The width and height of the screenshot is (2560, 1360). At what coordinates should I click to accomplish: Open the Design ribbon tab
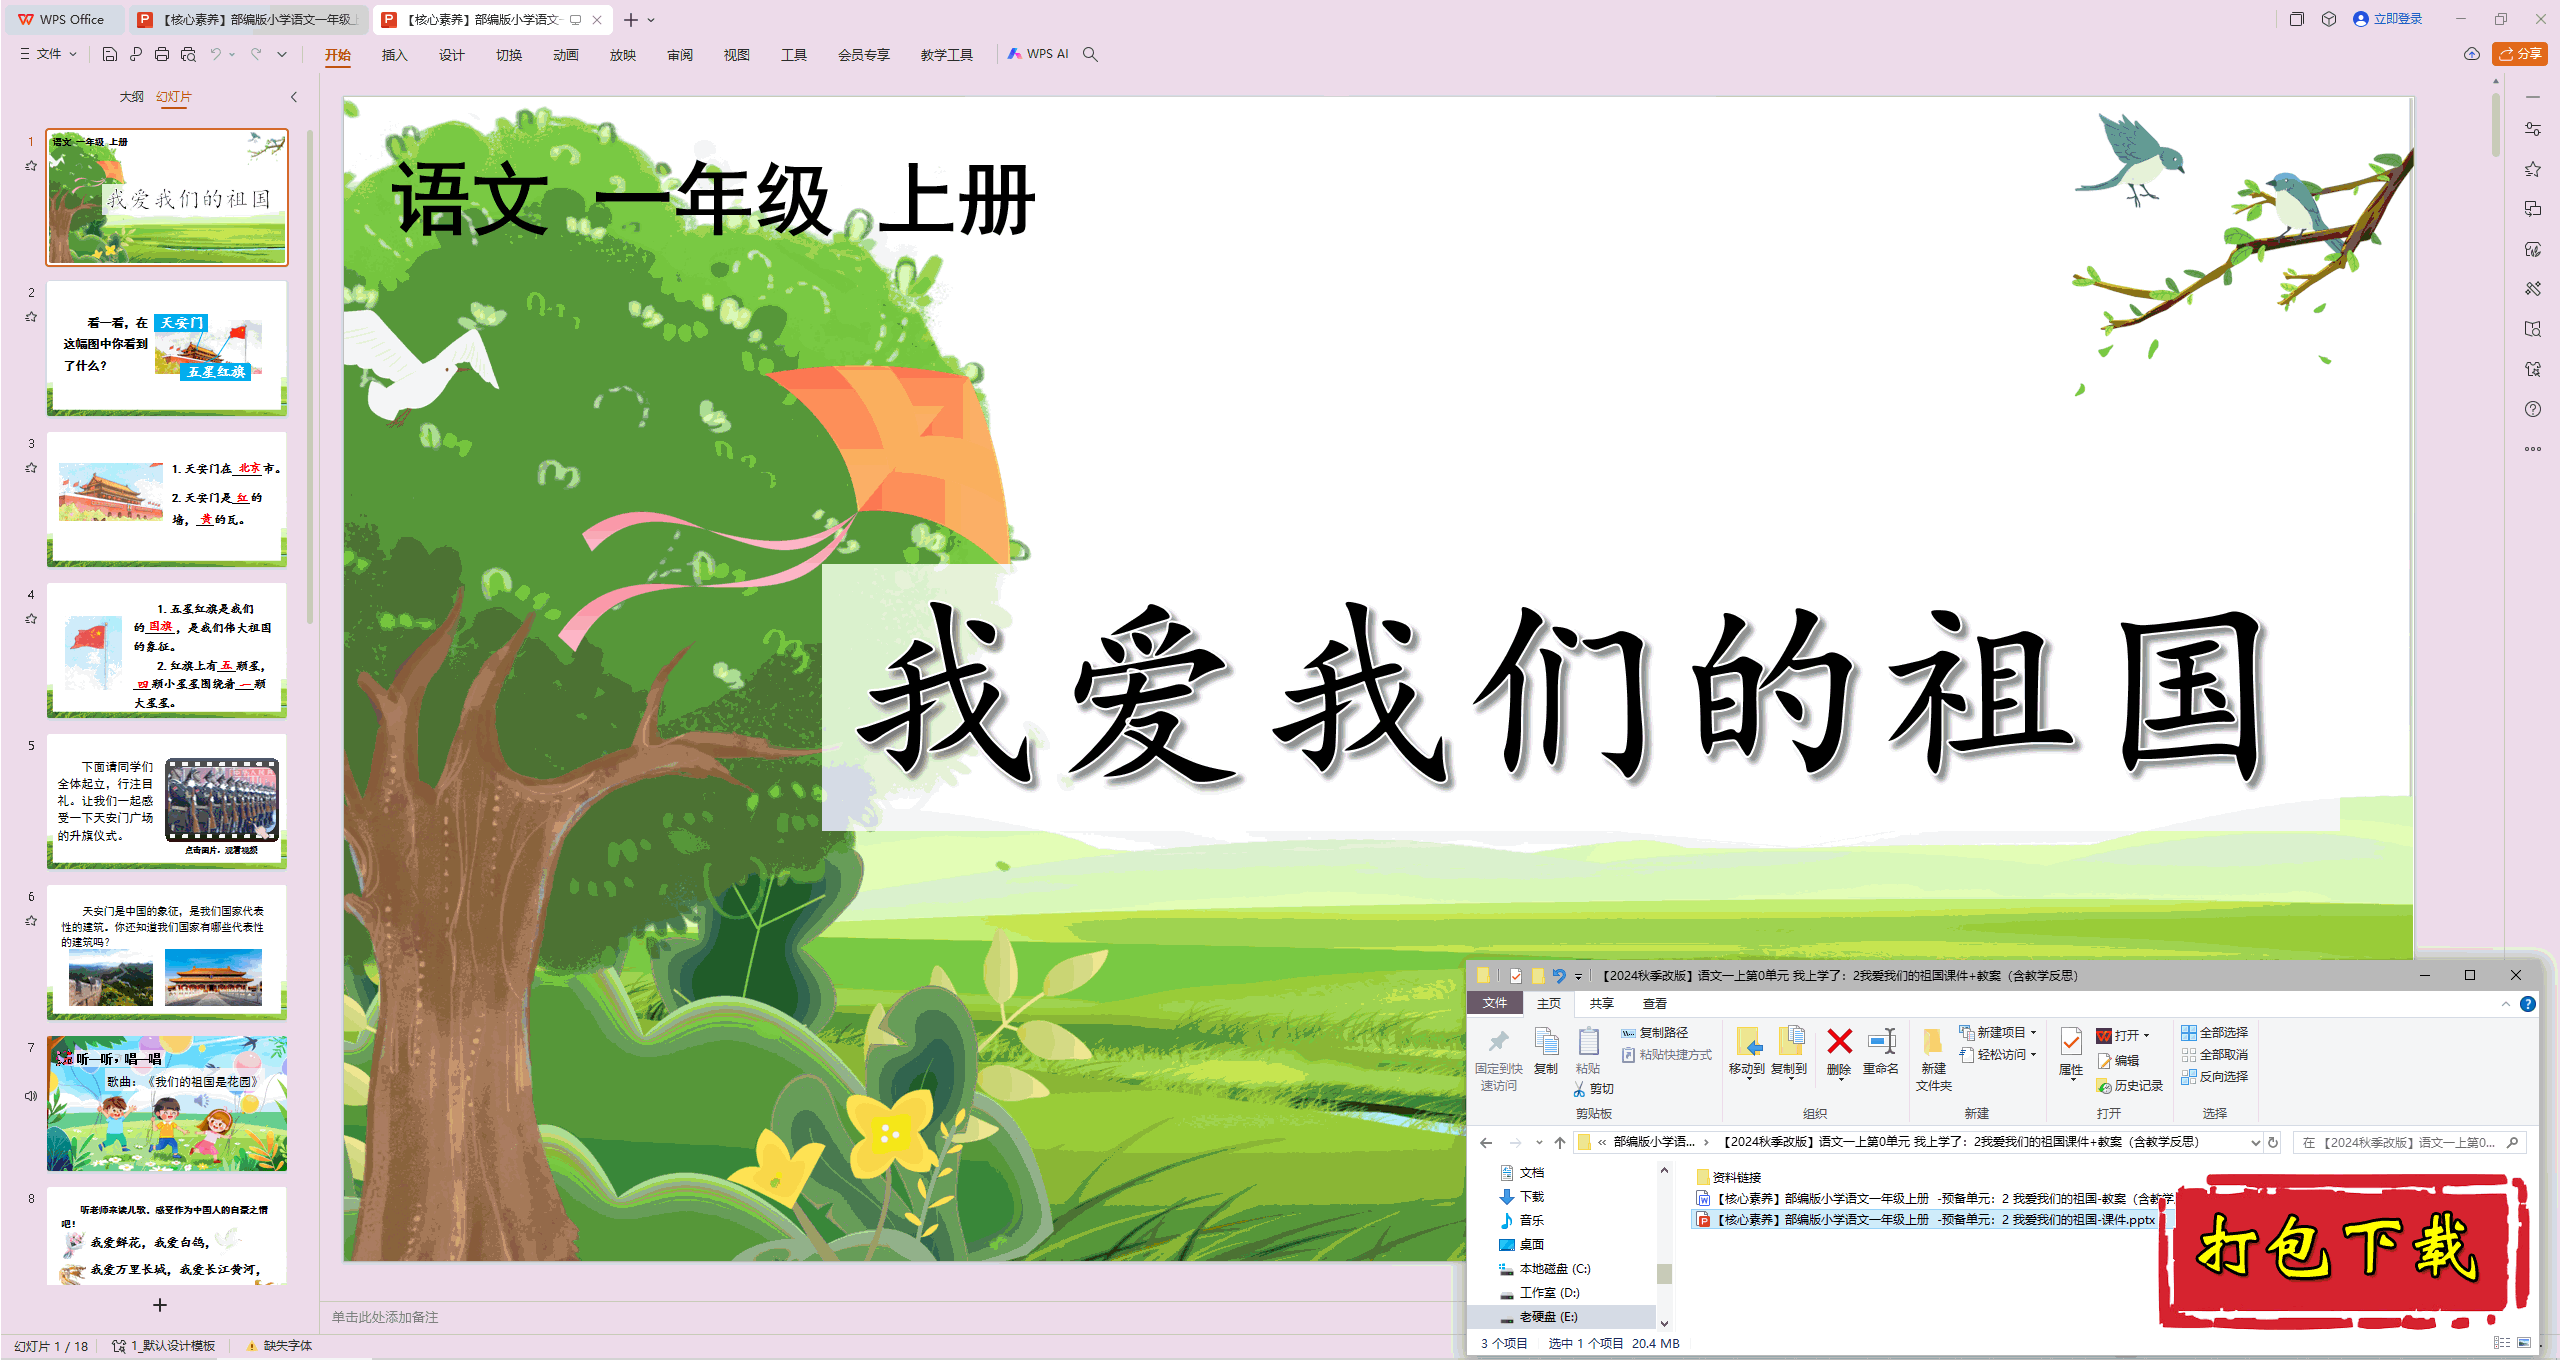tap(452, 55)
